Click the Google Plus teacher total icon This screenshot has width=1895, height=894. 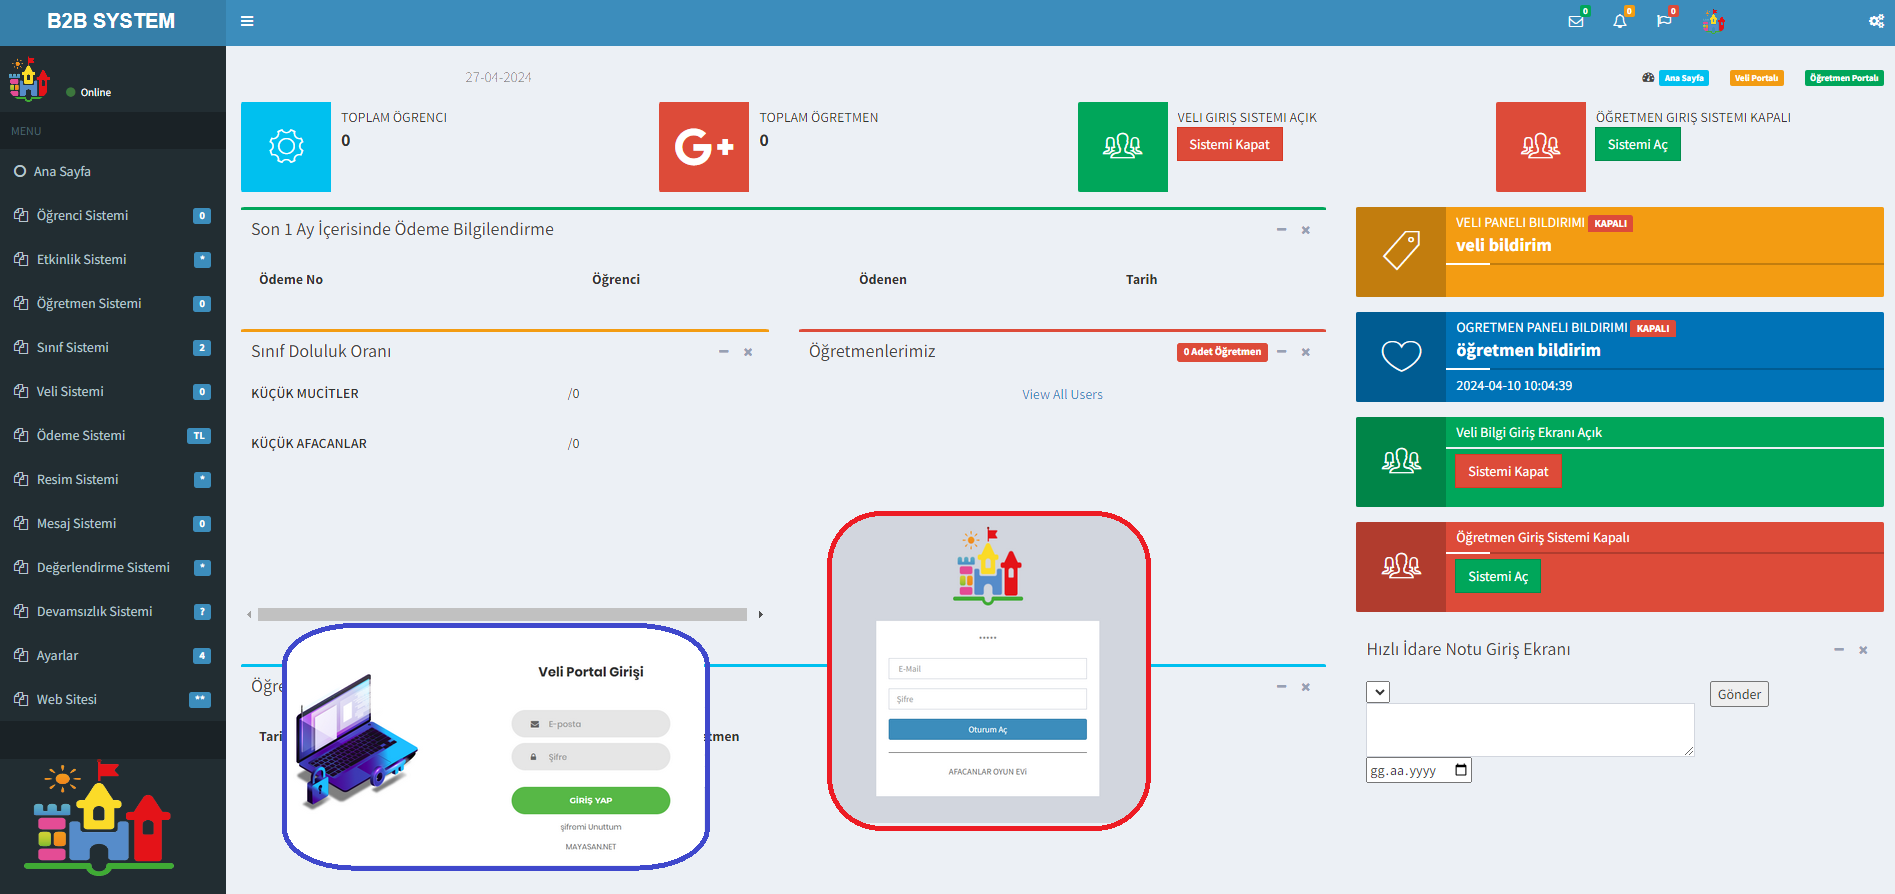pos(703,147)
